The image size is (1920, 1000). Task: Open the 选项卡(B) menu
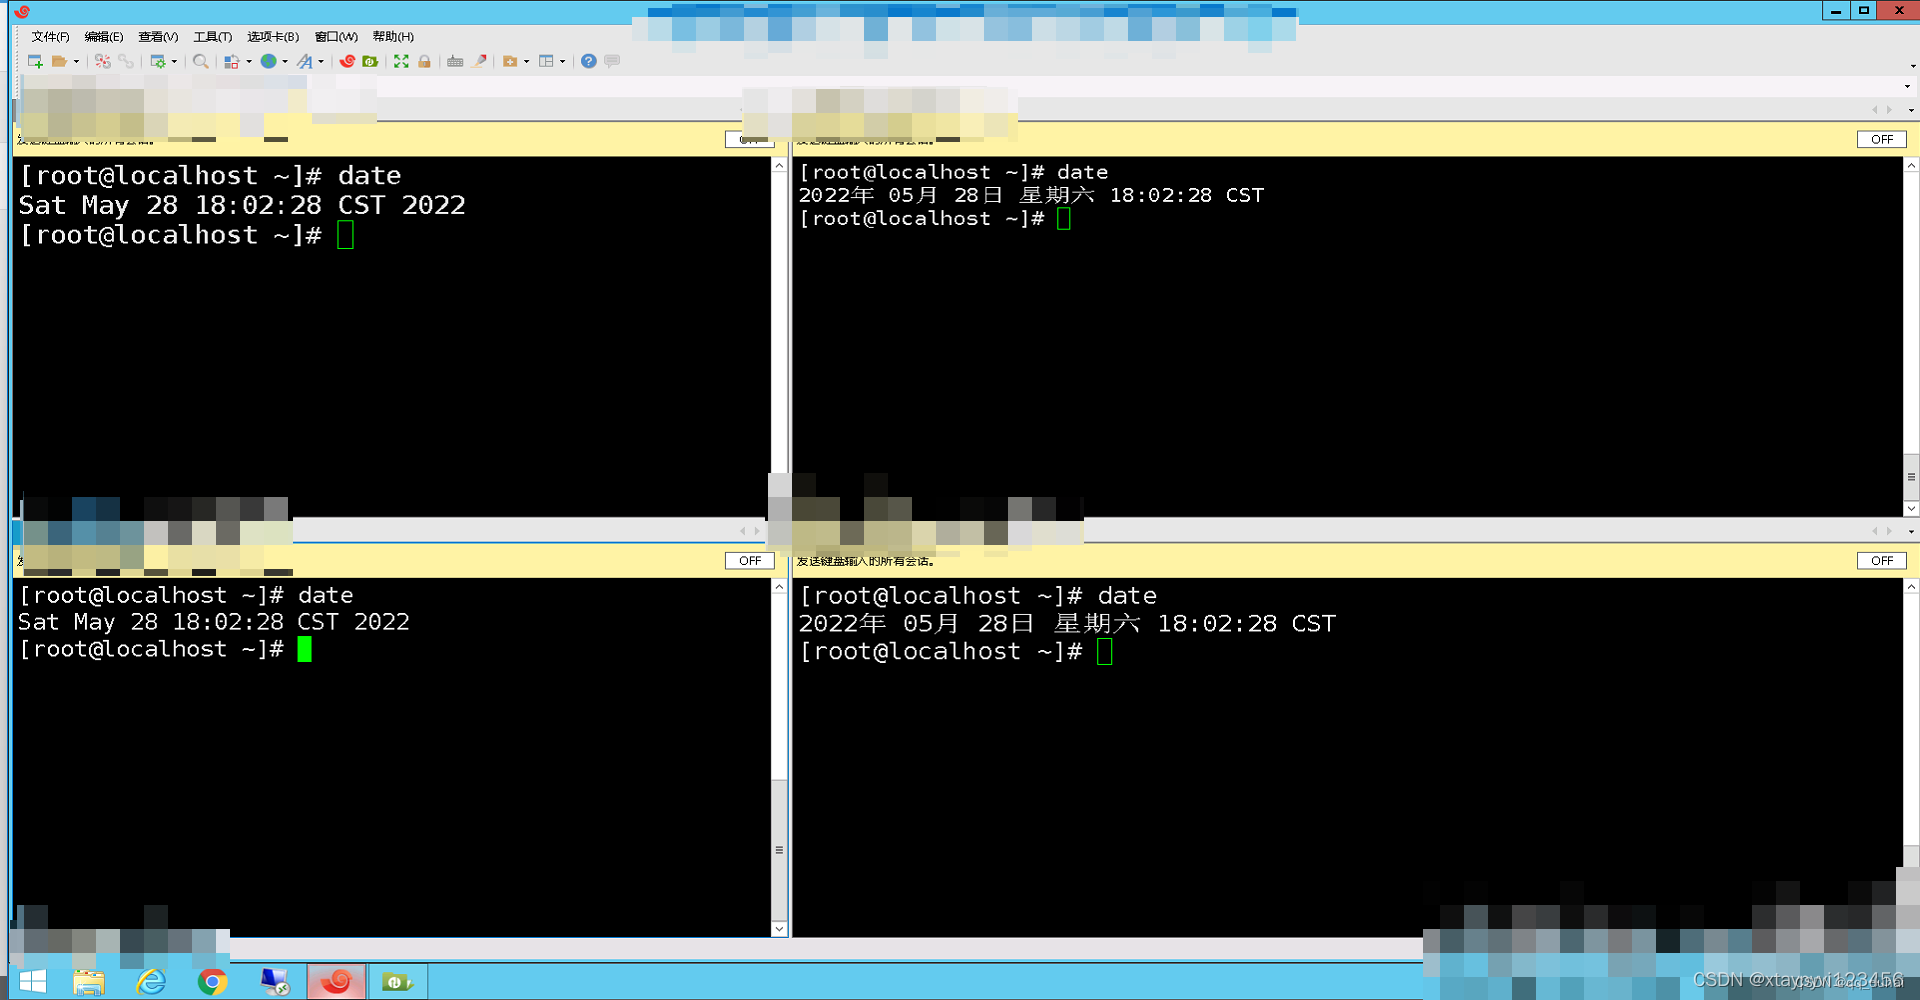tap(272, 37)
